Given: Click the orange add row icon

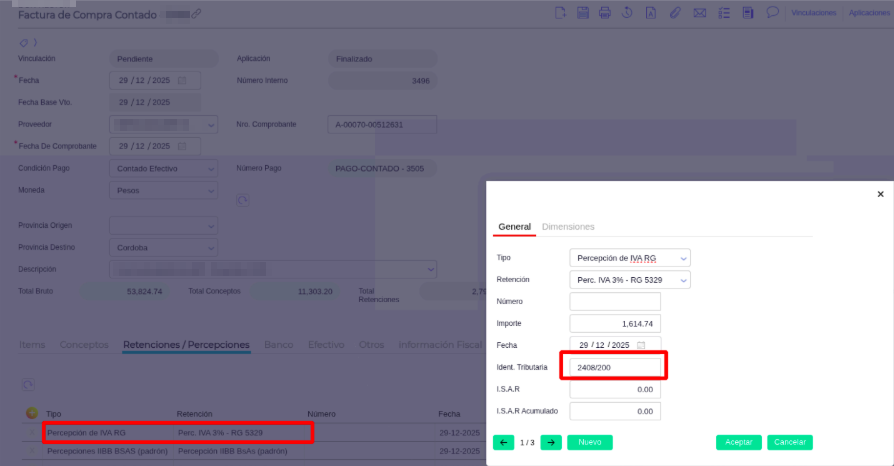Looking at the screenshot, I should (x=32, y=413).
